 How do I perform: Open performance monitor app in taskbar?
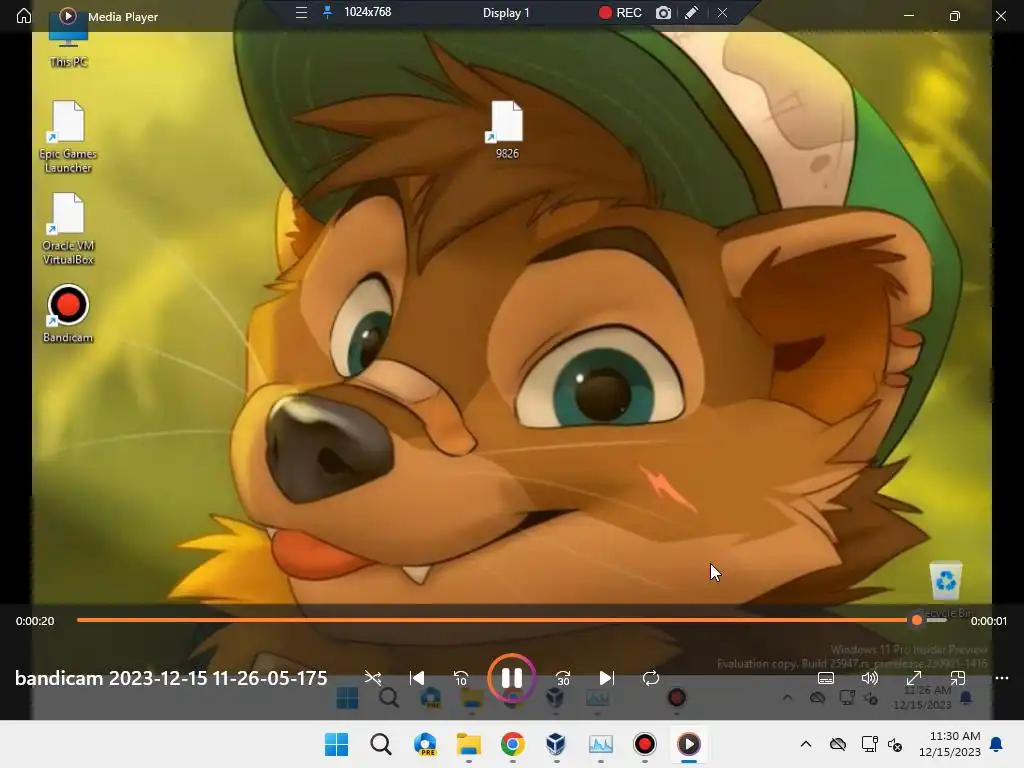[x=600, y=744]
